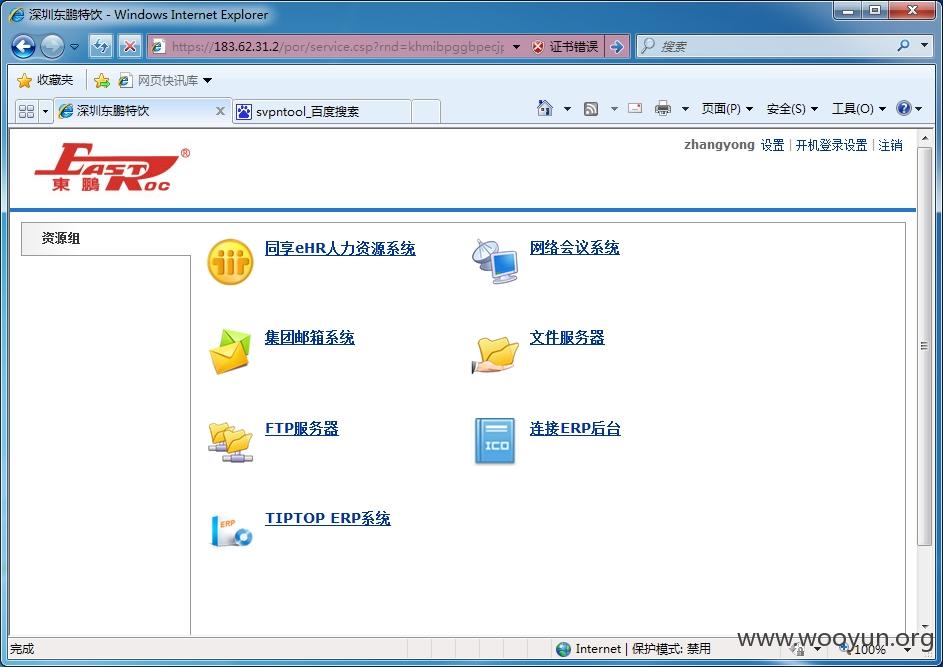
Task: Open the 集团邮箱系统 link
Action: [309, 337]
